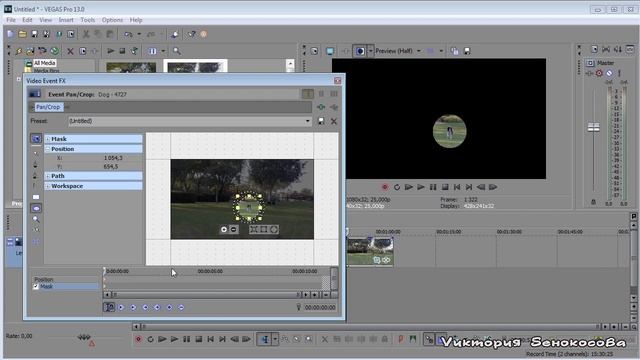Viewport: 640px width, 360px height.
Task: Click the plus button on floating mask toolbar
Action: click(224, 229)
